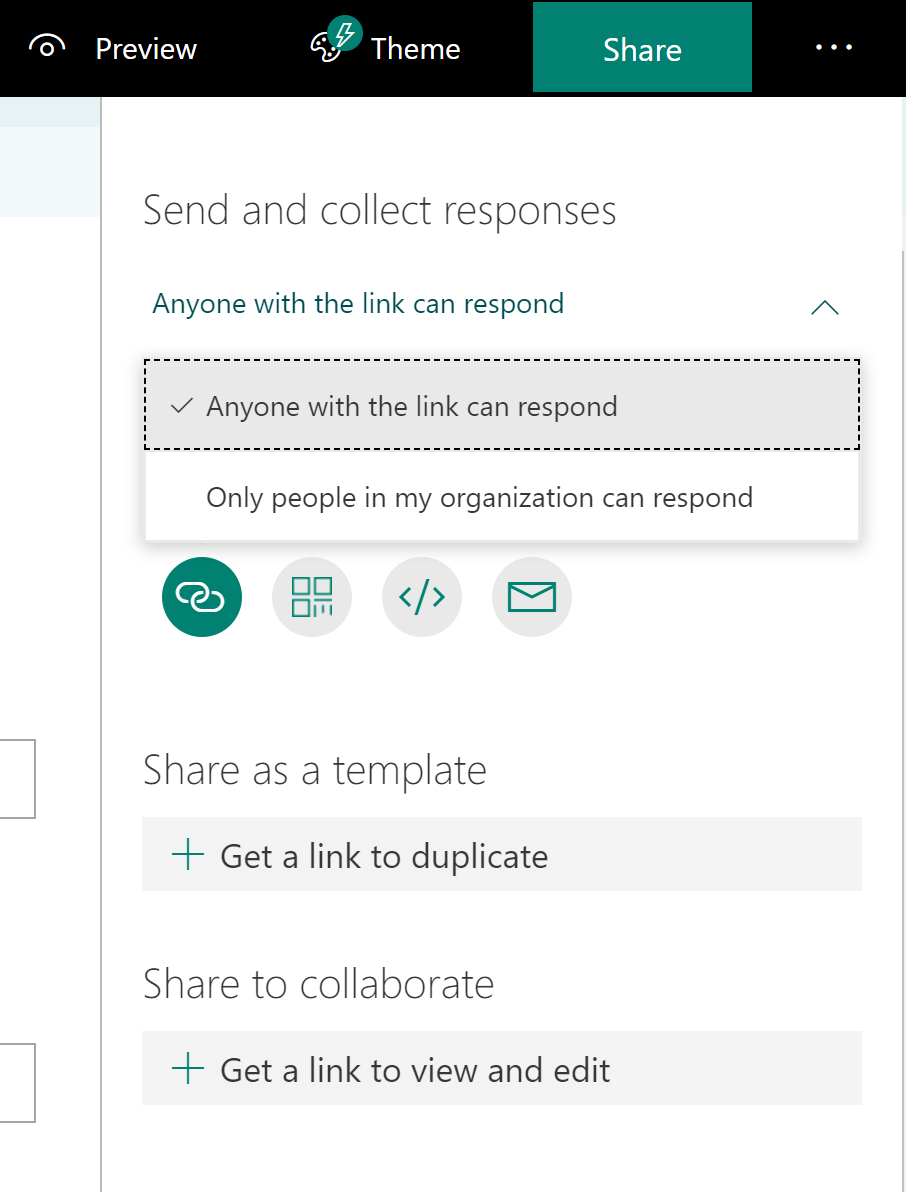Screen dimensions: 906x1192
Task: Choose the email sharing icon
Action: click(x=532, y=597)
